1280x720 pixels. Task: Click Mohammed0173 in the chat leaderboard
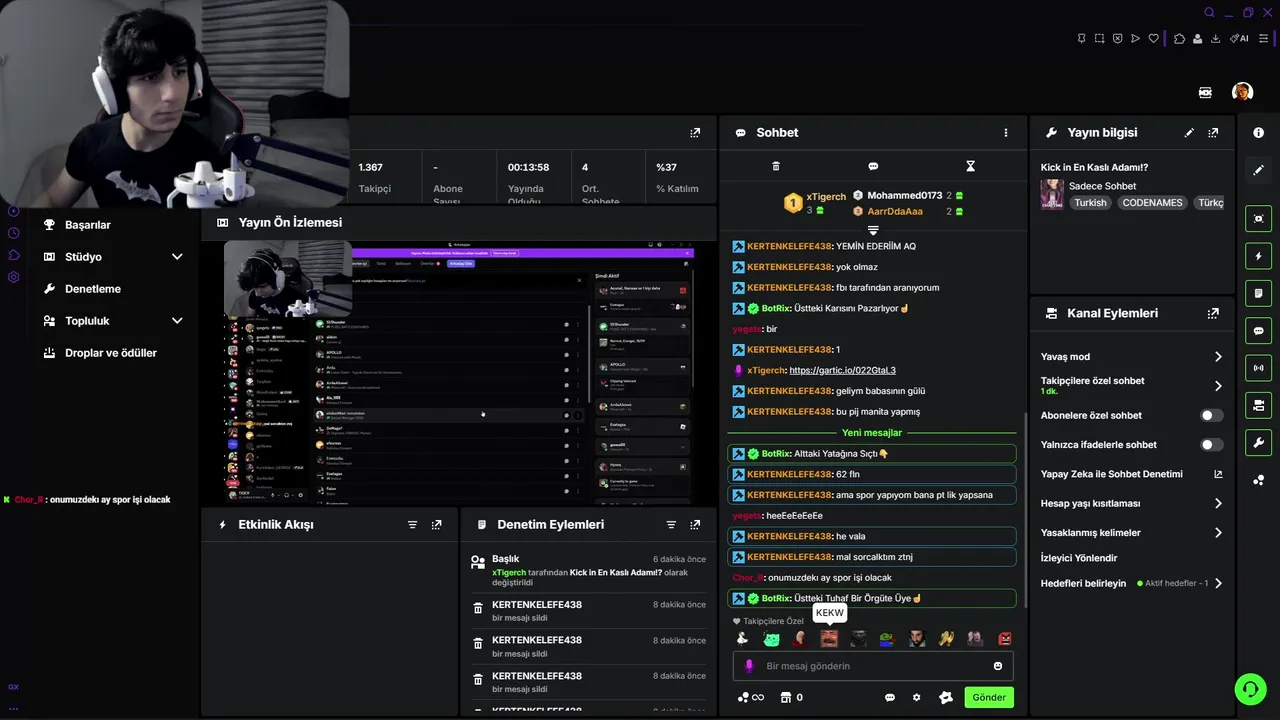point(904,195)
